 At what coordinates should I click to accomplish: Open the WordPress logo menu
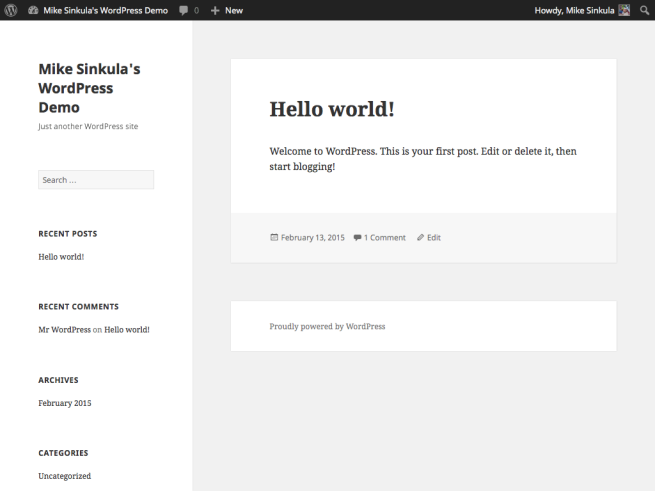11,10
